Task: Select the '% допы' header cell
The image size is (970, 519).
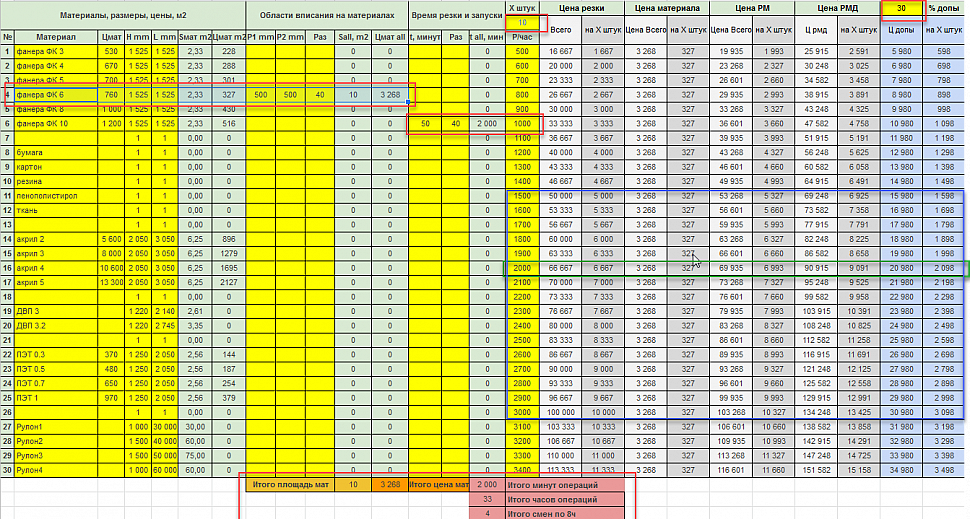Action: point(944,8)
